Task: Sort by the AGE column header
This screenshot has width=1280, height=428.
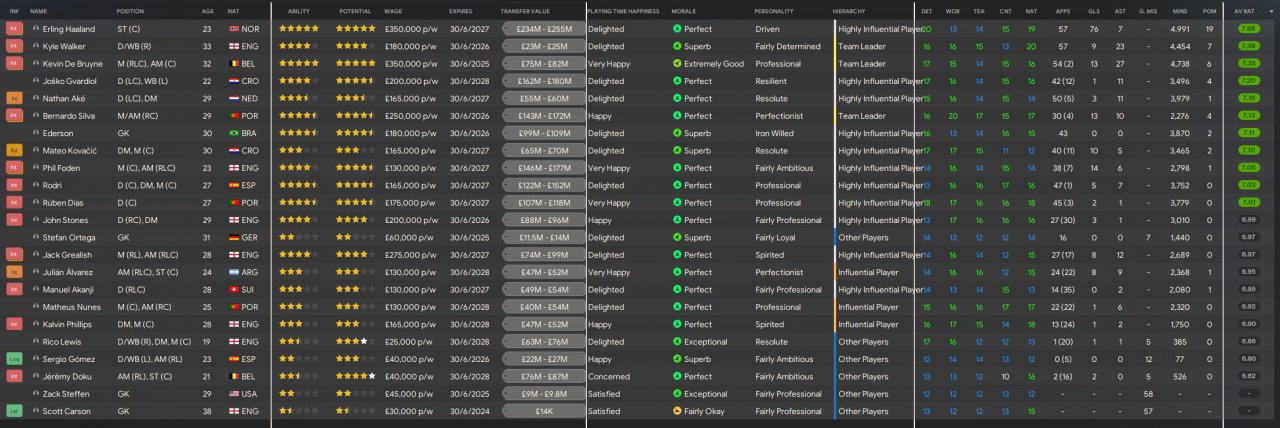Action: point(207,10)
